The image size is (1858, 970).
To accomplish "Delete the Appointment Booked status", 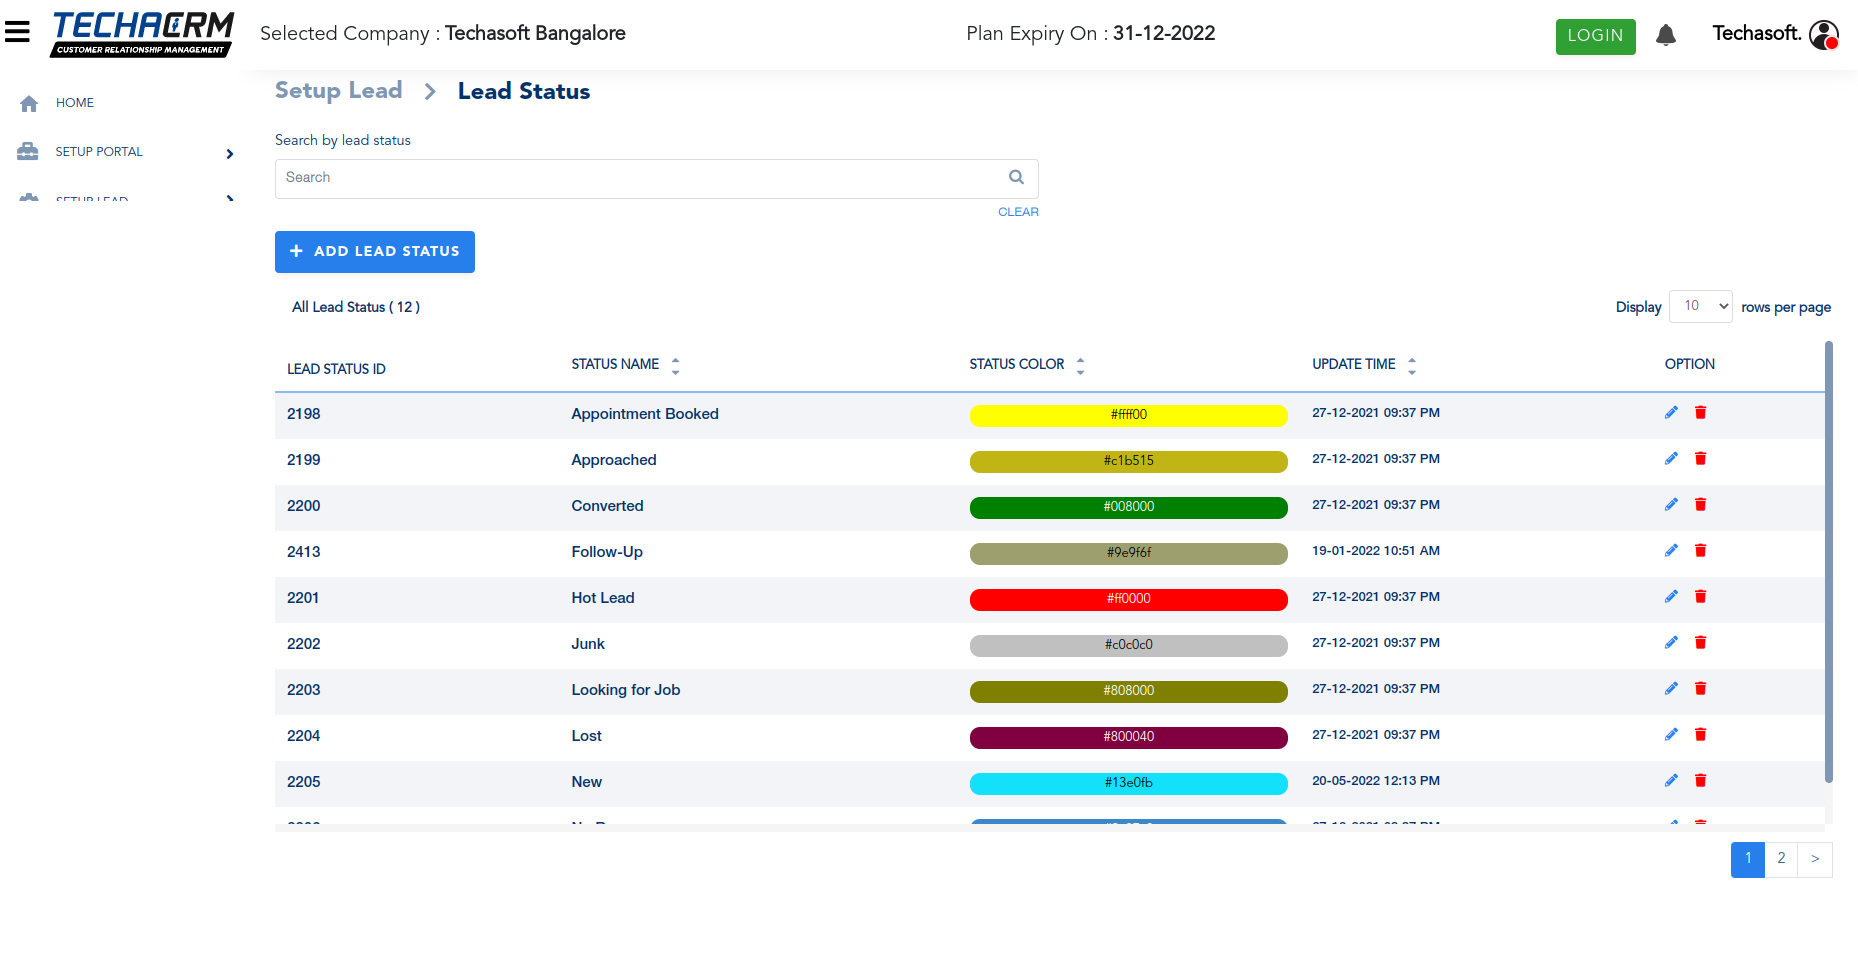I will [1700, 413].
